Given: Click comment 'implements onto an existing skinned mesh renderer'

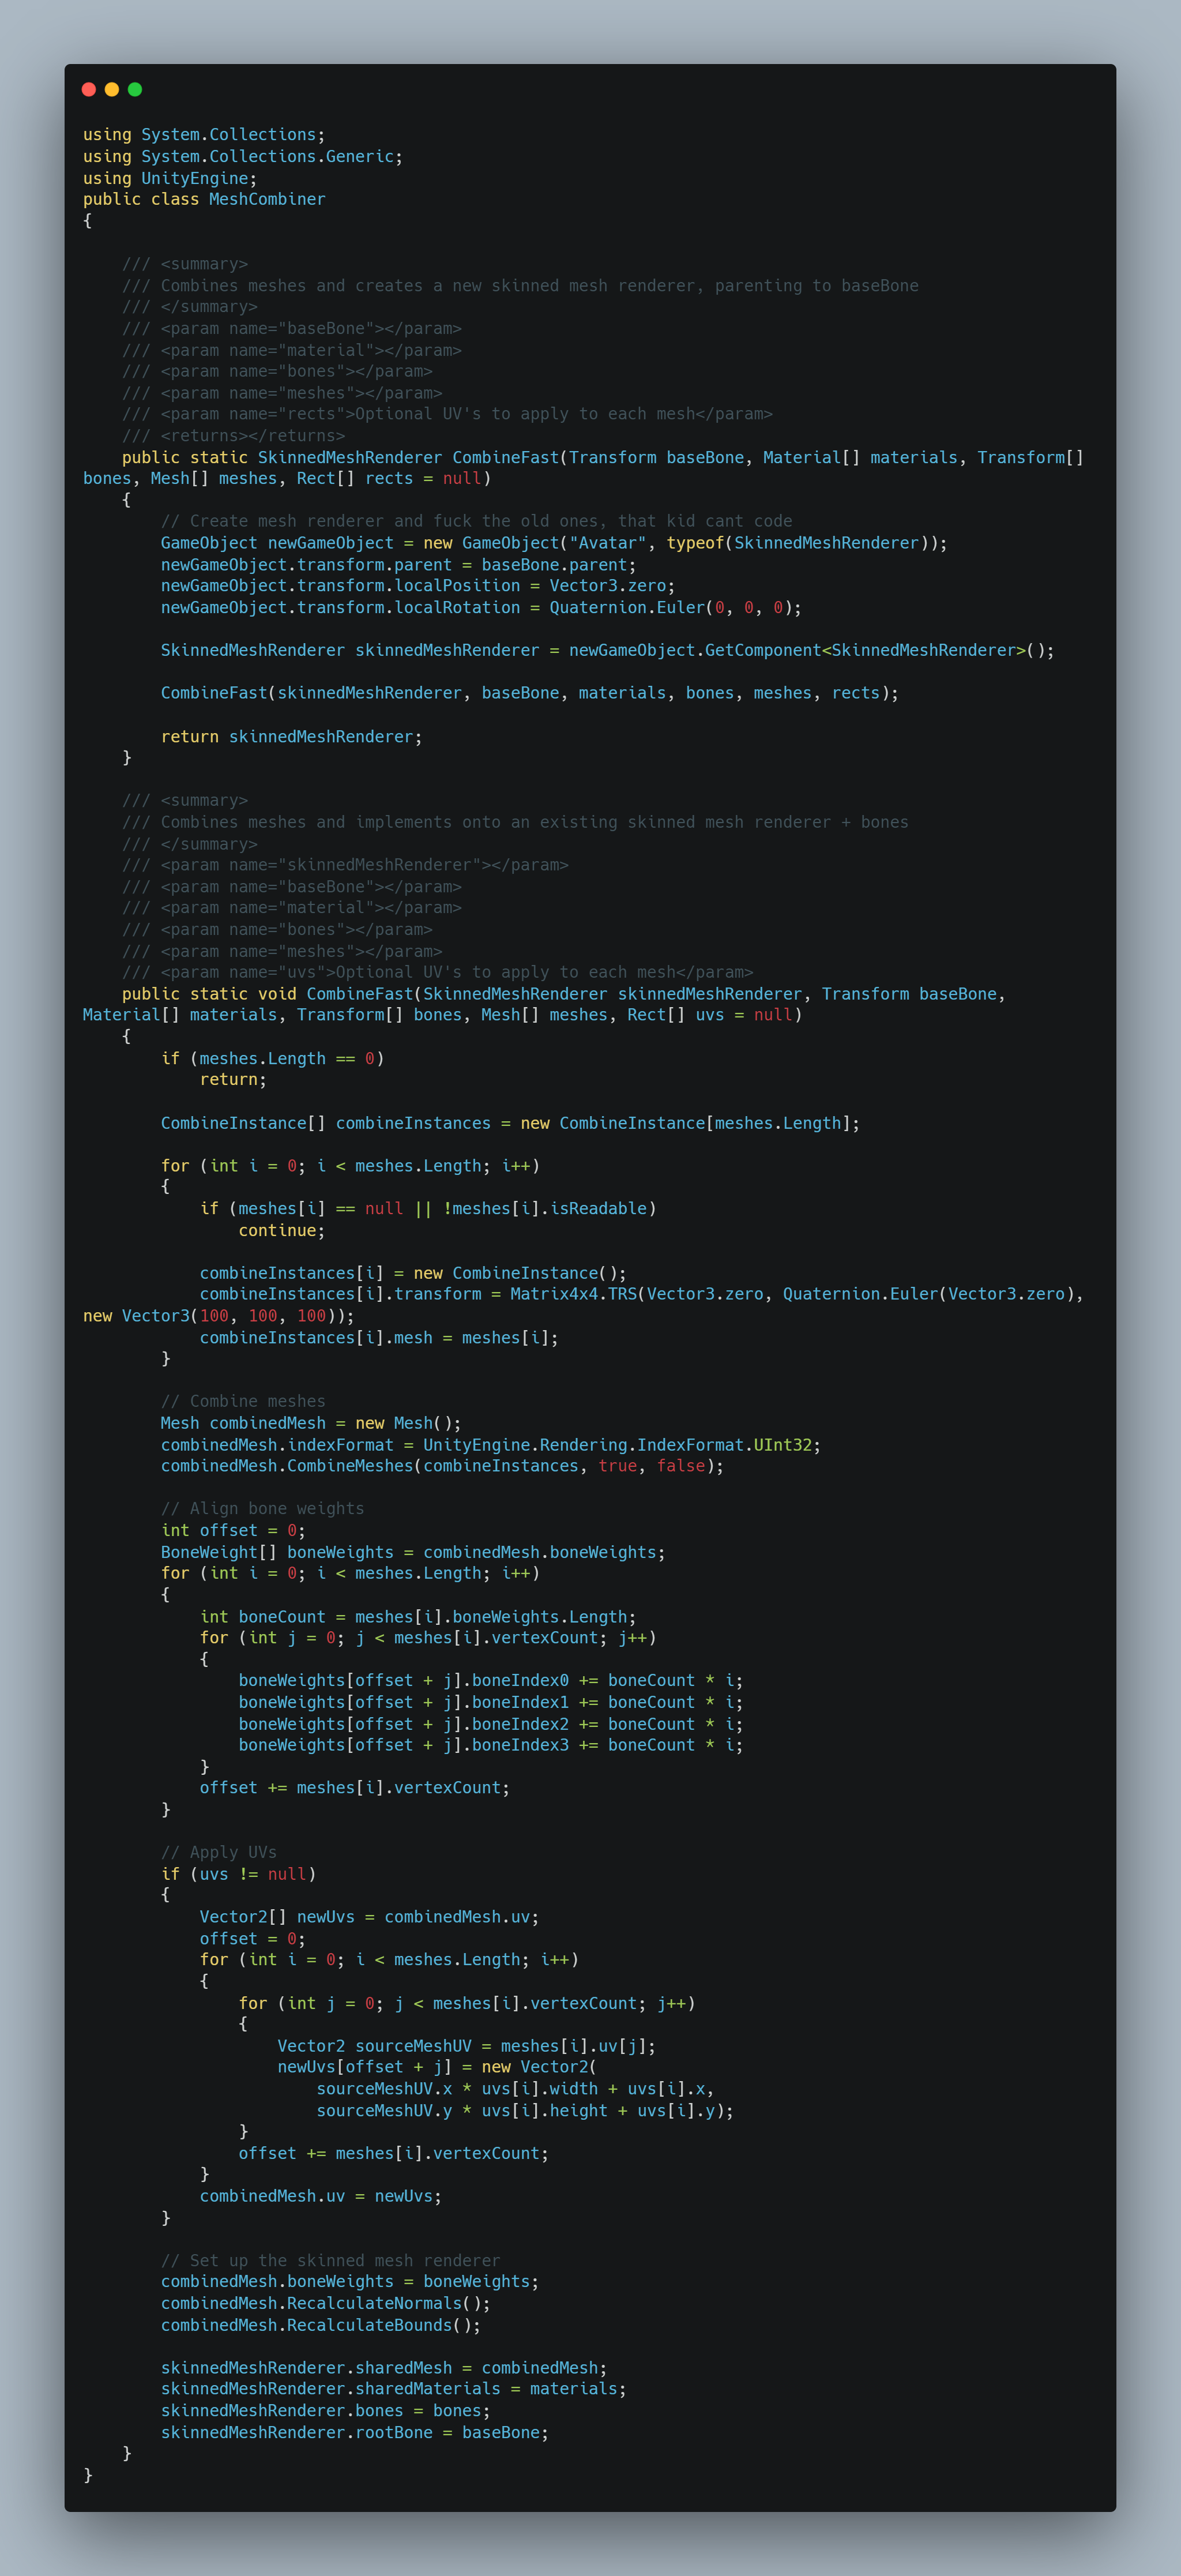Looking at the screenshot, I should (515, 822).
